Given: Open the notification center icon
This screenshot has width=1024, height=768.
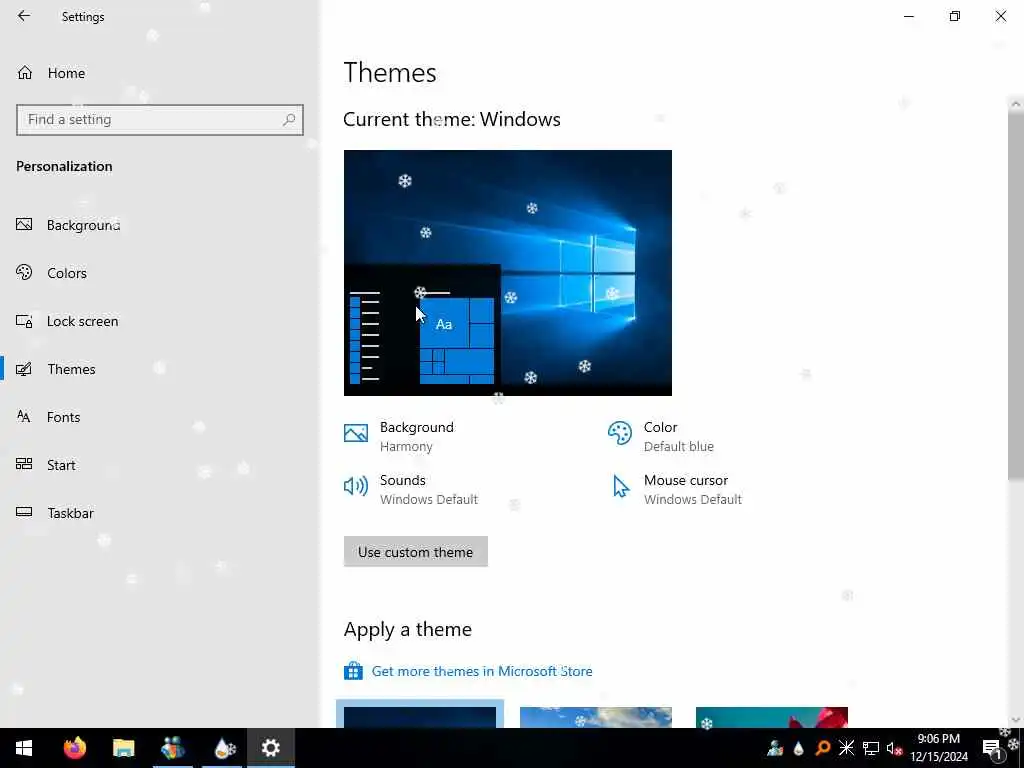Looking at the screenshot, I should [992, 748].
